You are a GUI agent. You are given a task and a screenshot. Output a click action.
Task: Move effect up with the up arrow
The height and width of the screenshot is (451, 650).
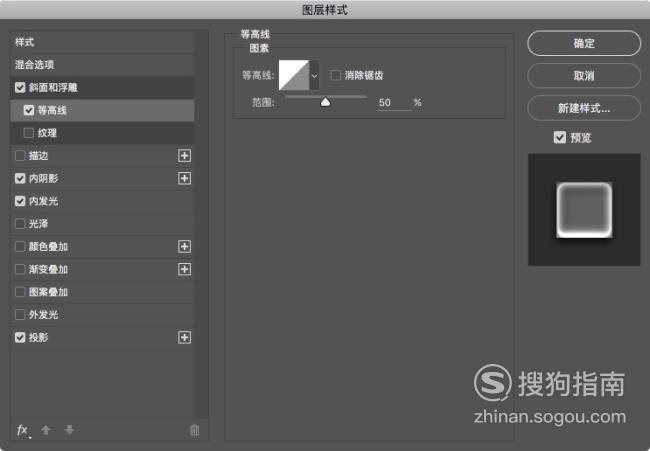[x=46, y=430]
